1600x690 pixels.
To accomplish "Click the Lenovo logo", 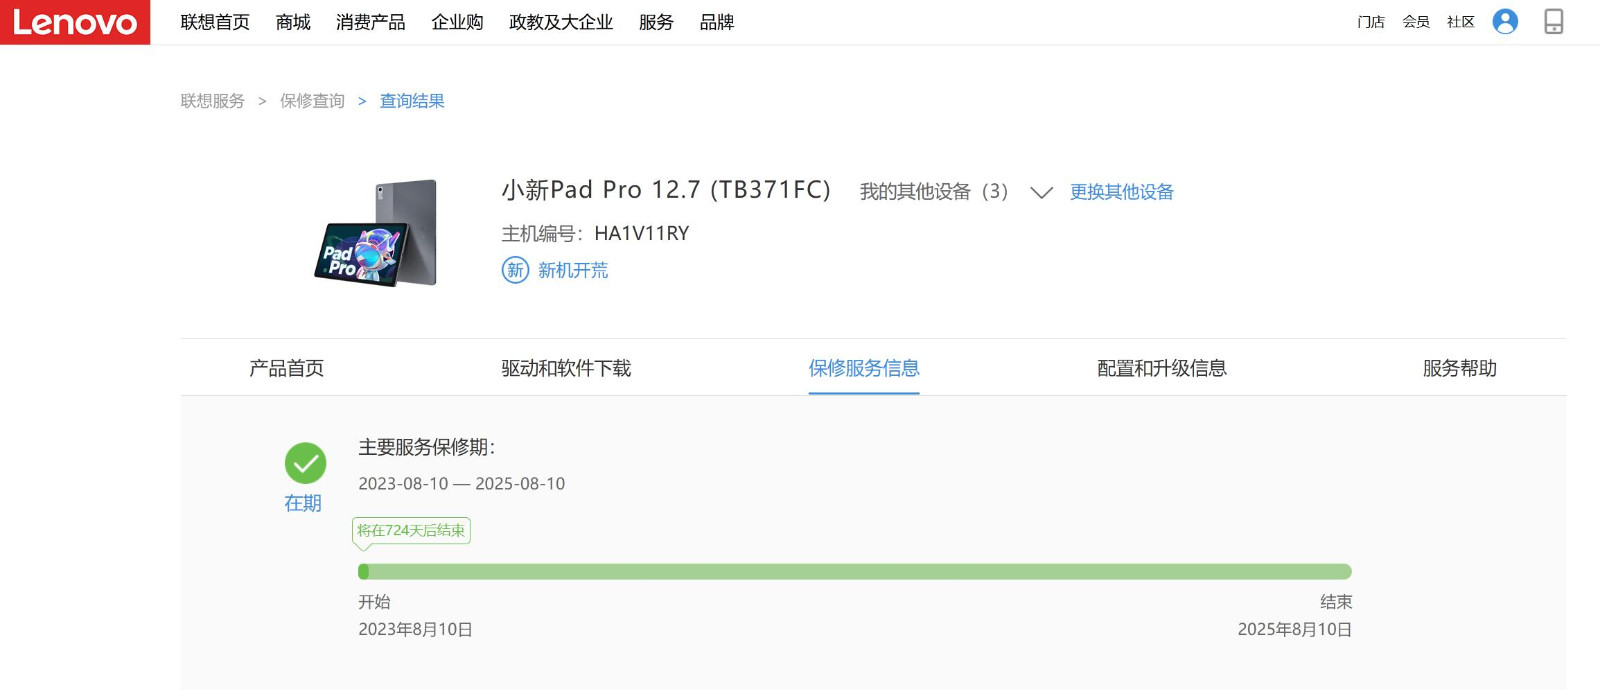I will coord(75,22).
